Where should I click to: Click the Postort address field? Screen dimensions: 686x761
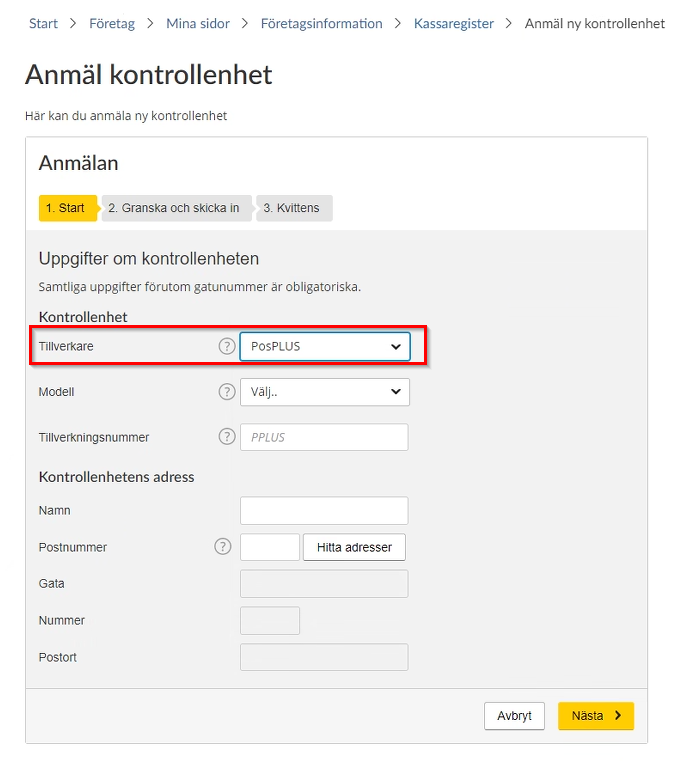pyautogui.click(x=324, y=657)
